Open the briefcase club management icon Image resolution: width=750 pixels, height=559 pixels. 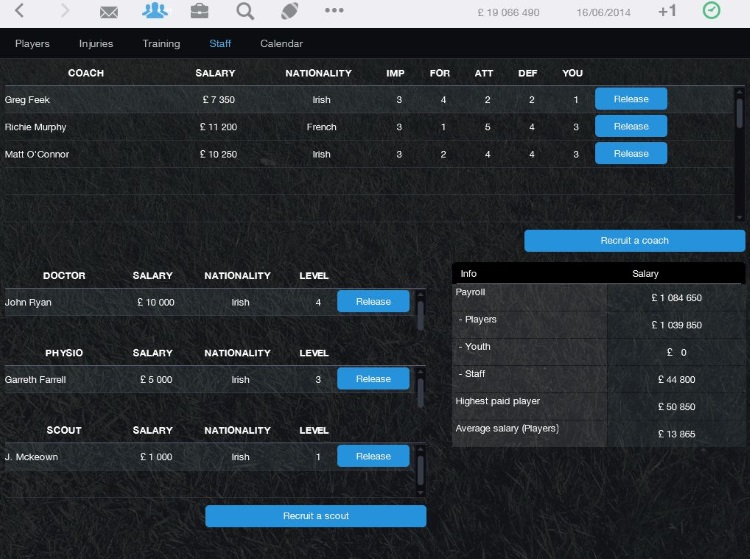click(x=199, y=11)
